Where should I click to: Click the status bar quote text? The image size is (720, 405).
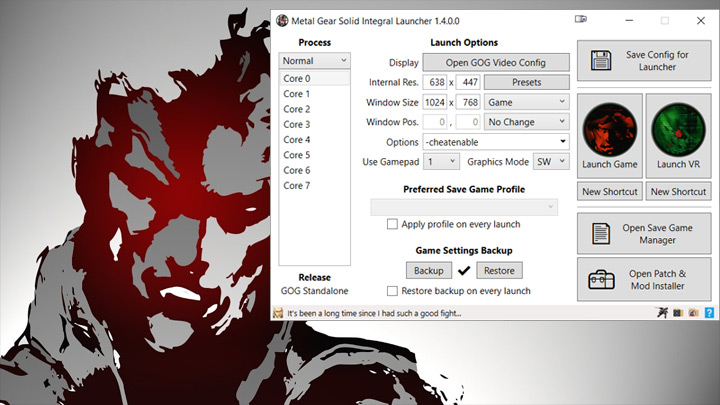tap(374, 313)
